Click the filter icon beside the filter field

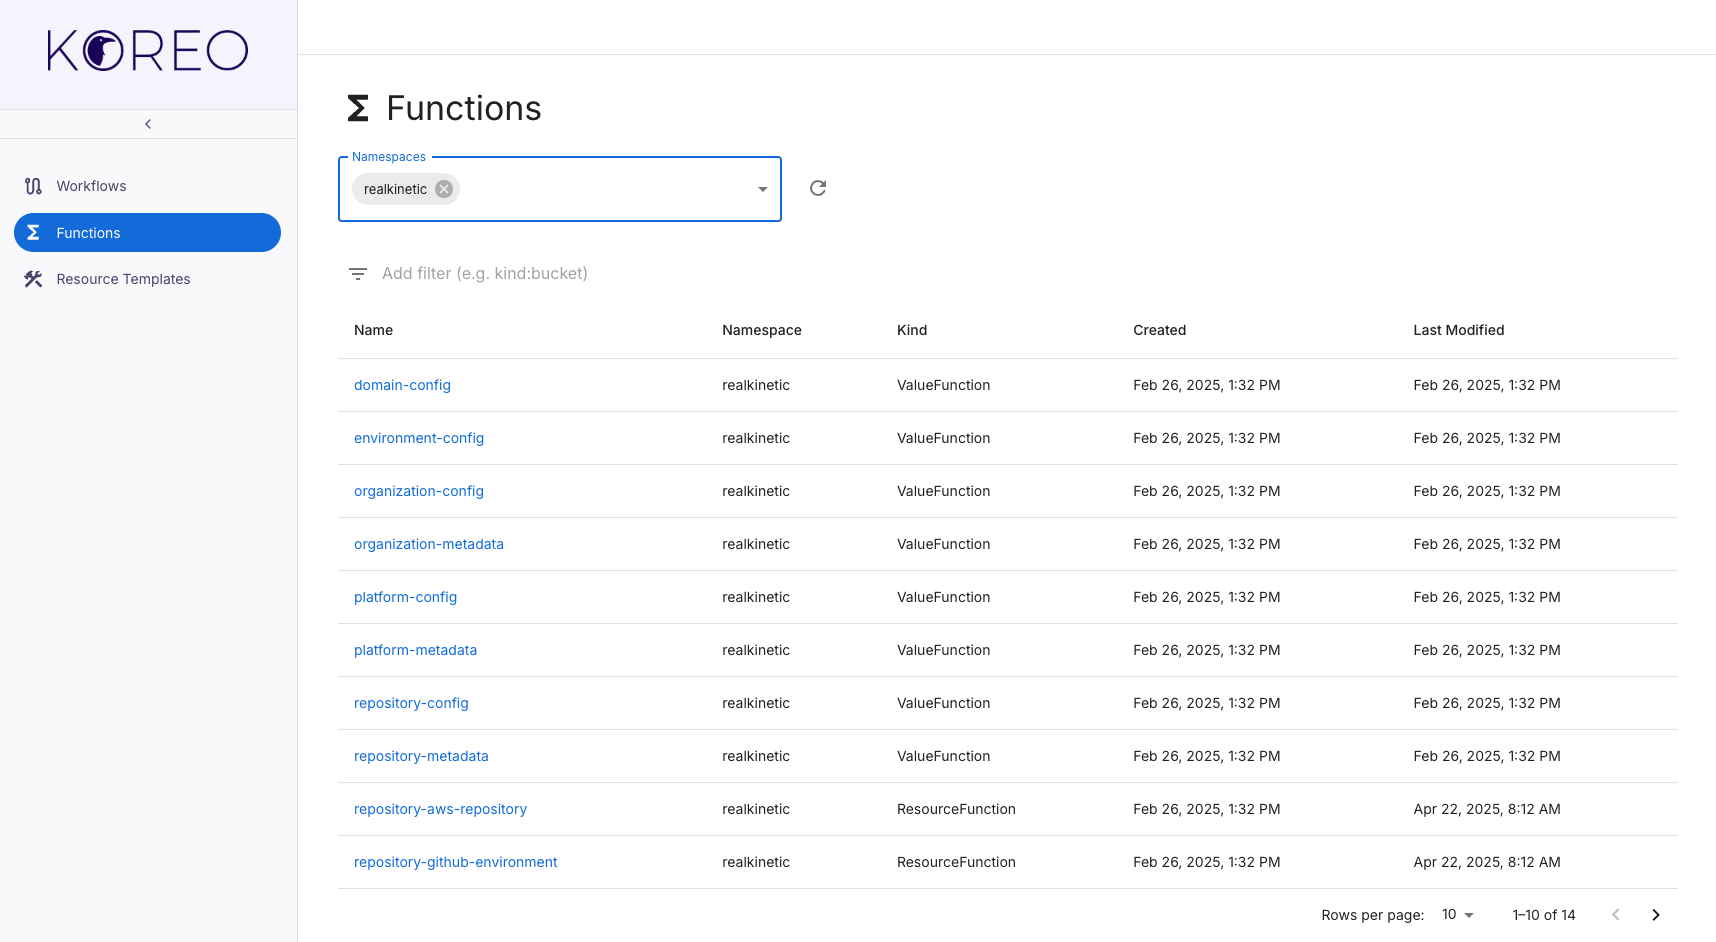point(358,273)
